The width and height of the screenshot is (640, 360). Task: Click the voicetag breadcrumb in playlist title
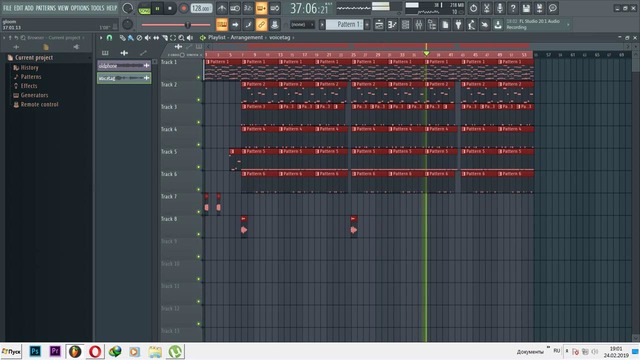(279, 38)
